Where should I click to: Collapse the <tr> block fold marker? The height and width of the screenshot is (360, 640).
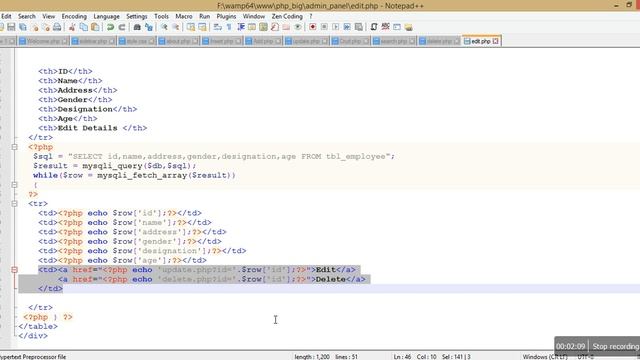14,204
